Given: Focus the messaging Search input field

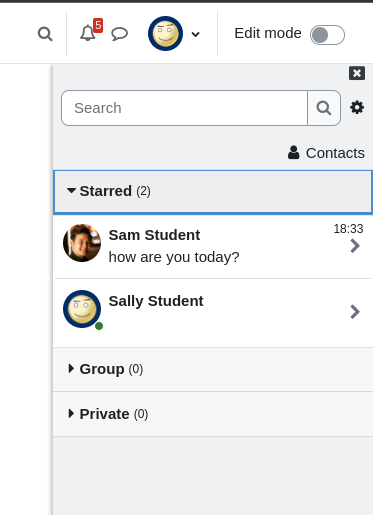Looking at the screenshot, I should tap(184, 108).
